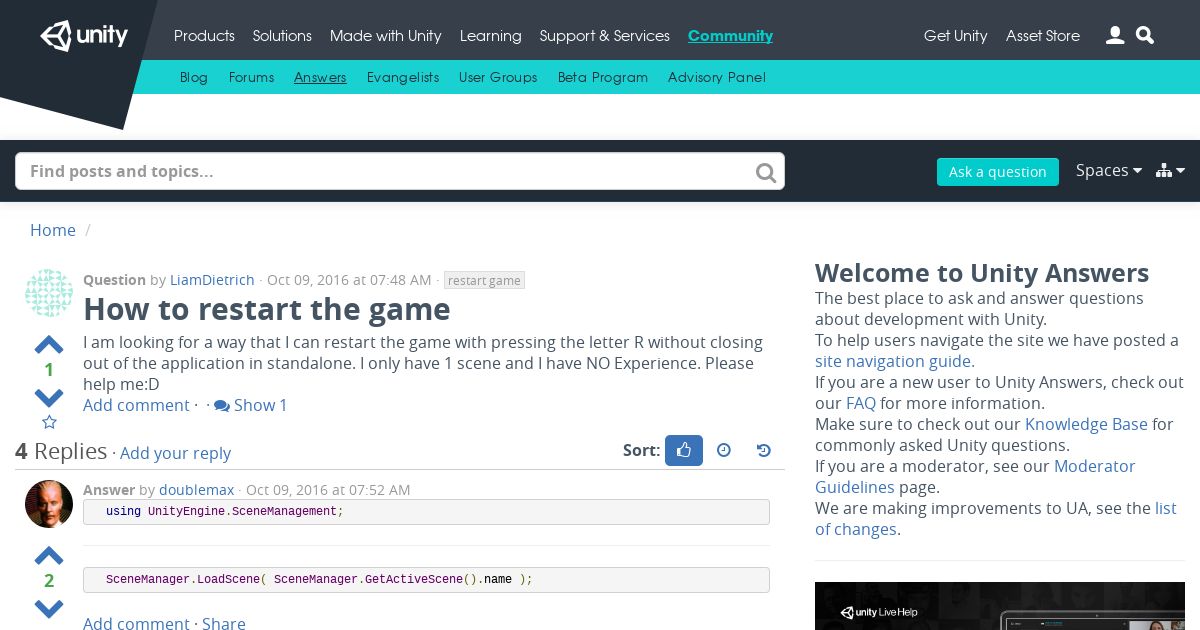
Task: Sort replies by date clock icon
Action: (724, 450)
